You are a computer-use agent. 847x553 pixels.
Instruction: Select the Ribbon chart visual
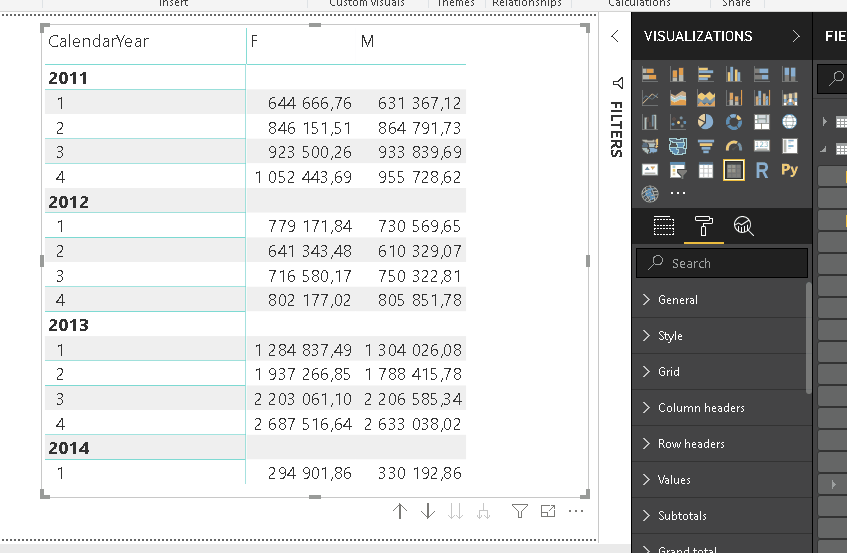(x=789, y=98)
